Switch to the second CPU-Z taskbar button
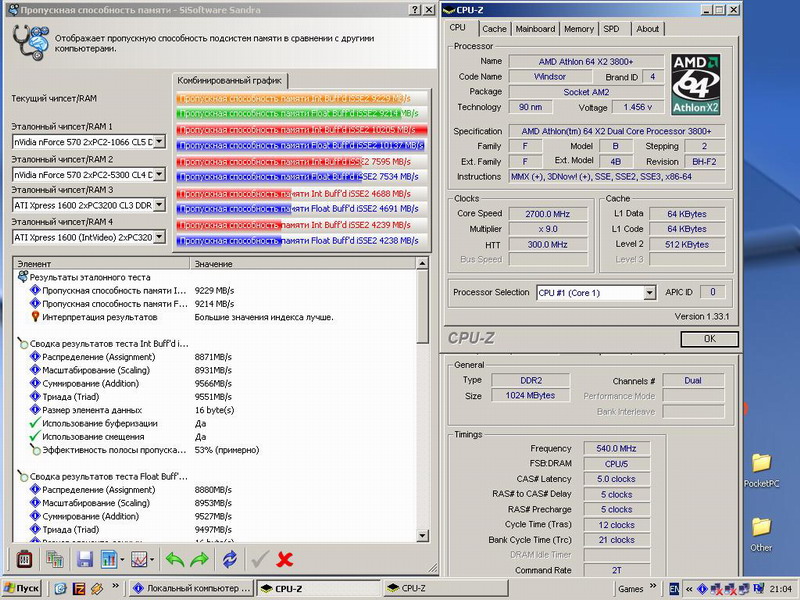The image size is (800, 600). click(x=445, y=588)
